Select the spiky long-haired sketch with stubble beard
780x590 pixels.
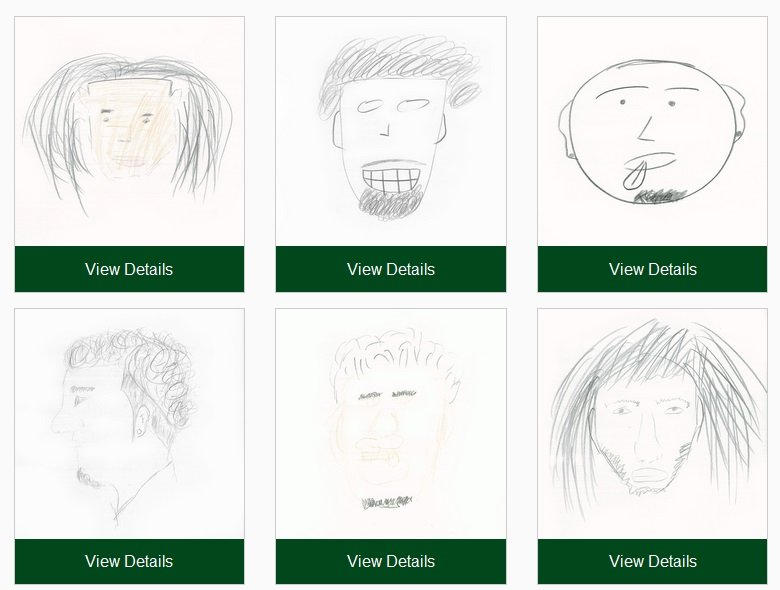click(652, 423)
